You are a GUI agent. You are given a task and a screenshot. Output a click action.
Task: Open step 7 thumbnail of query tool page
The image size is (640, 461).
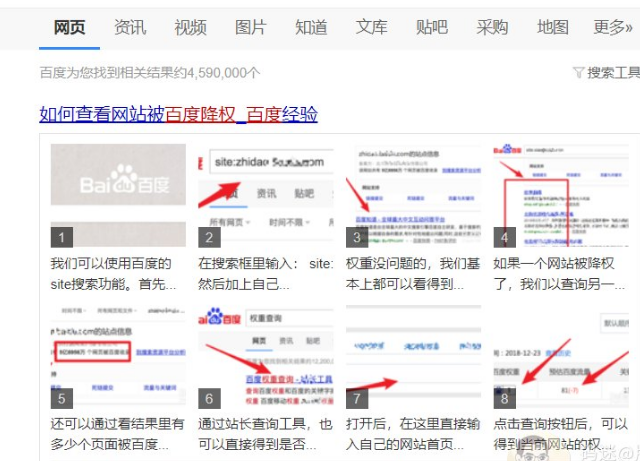[x=413, y=356]
